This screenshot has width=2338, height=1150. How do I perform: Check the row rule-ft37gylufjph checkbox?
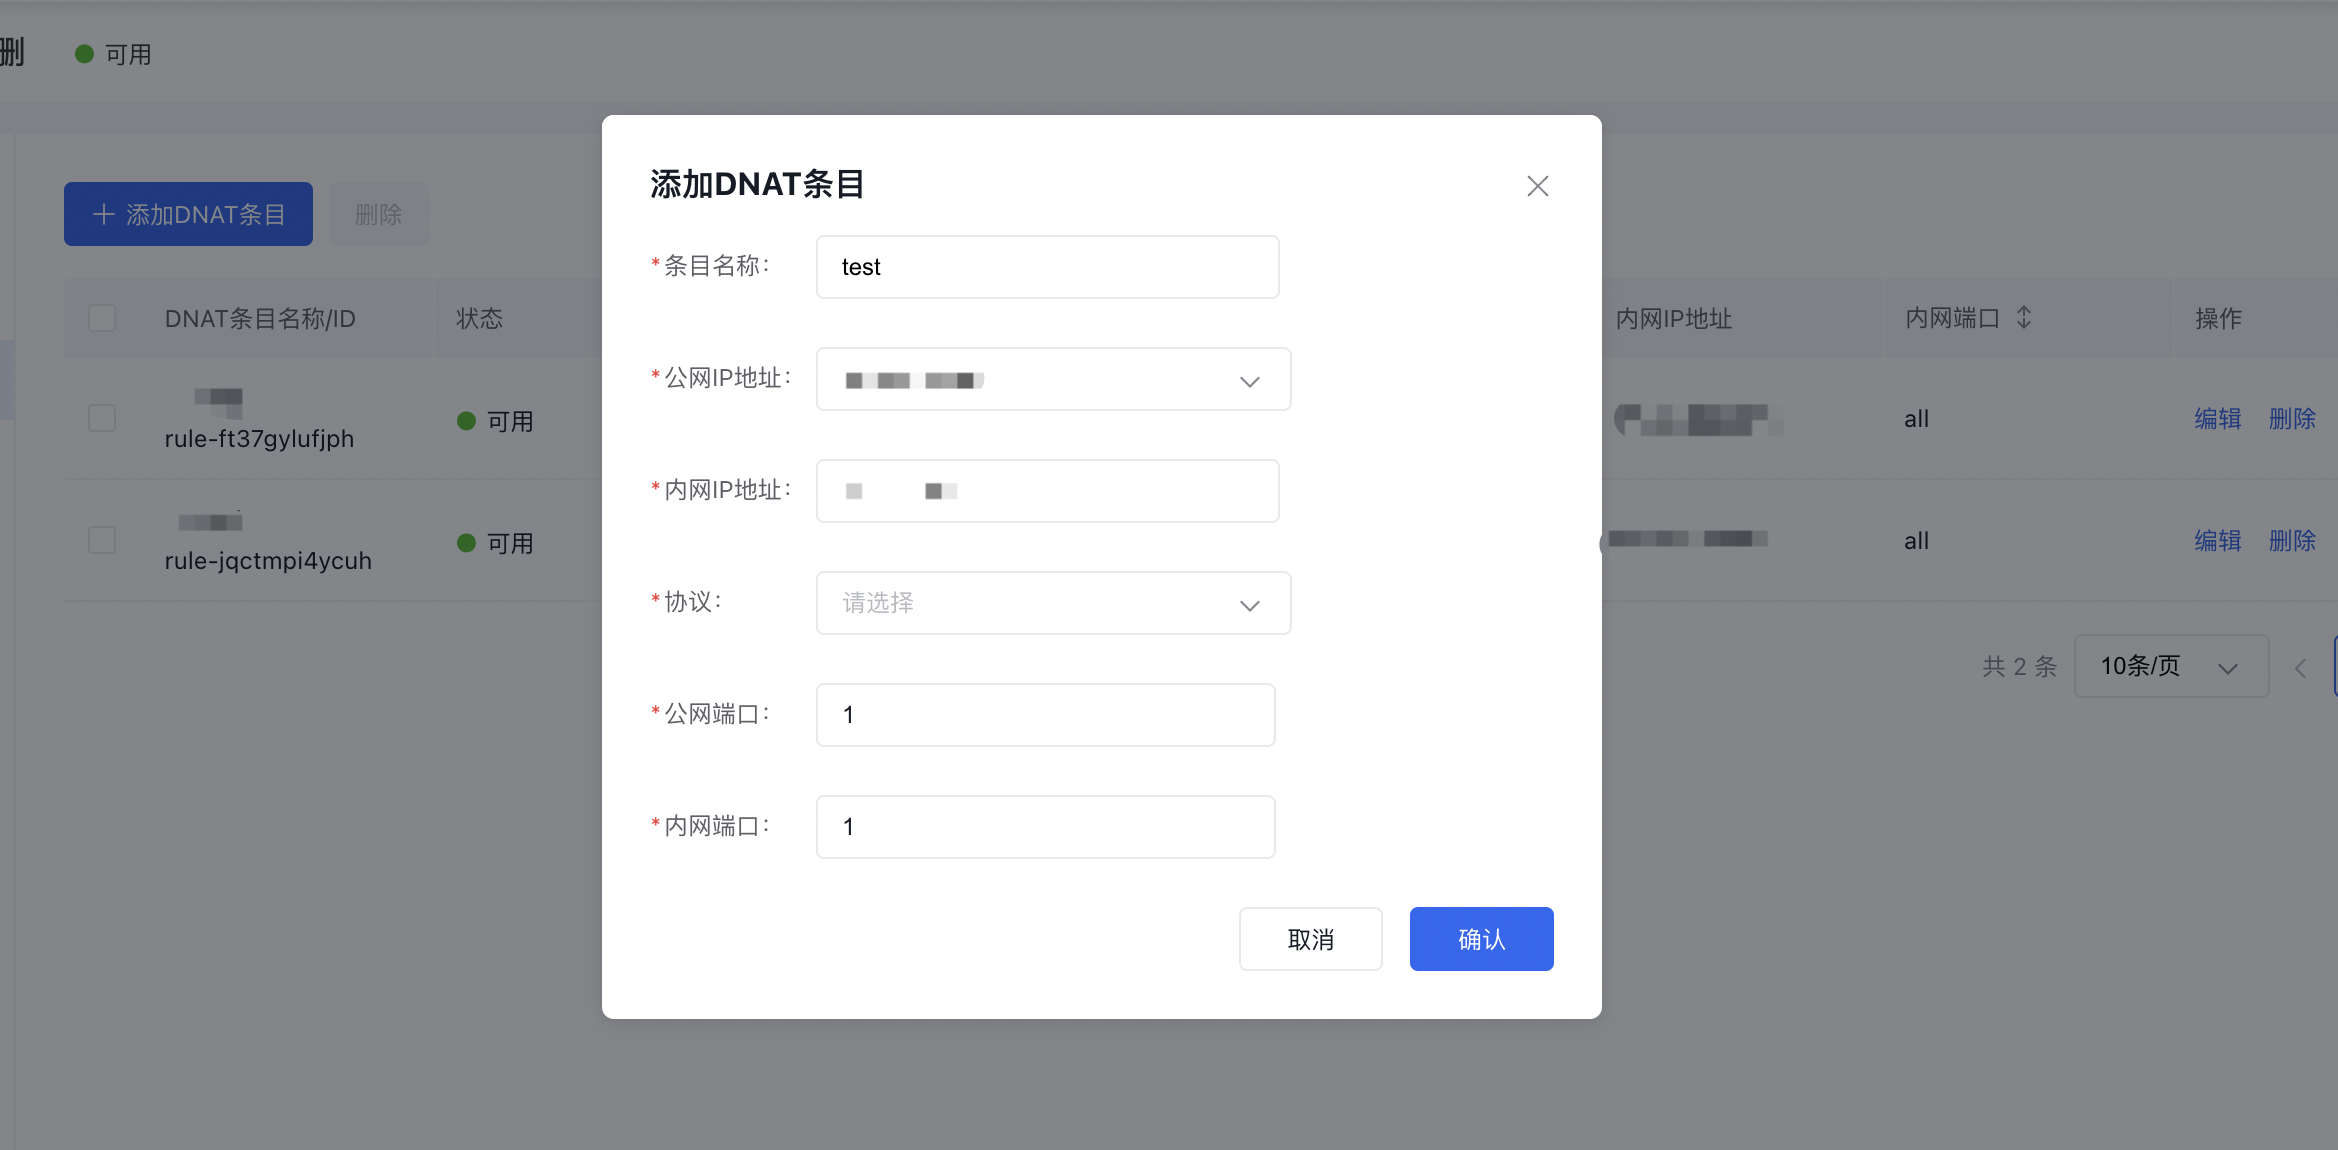pos(102,418)
